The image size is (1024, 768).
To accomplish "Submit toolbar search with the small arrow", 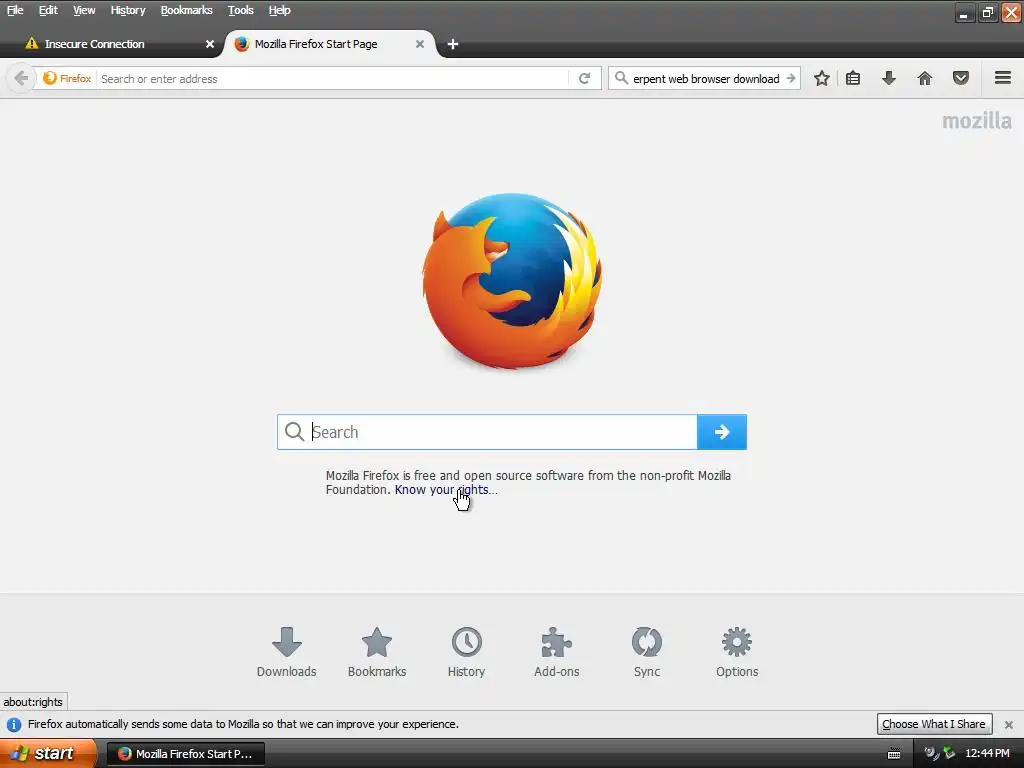I will pos(791,78).
